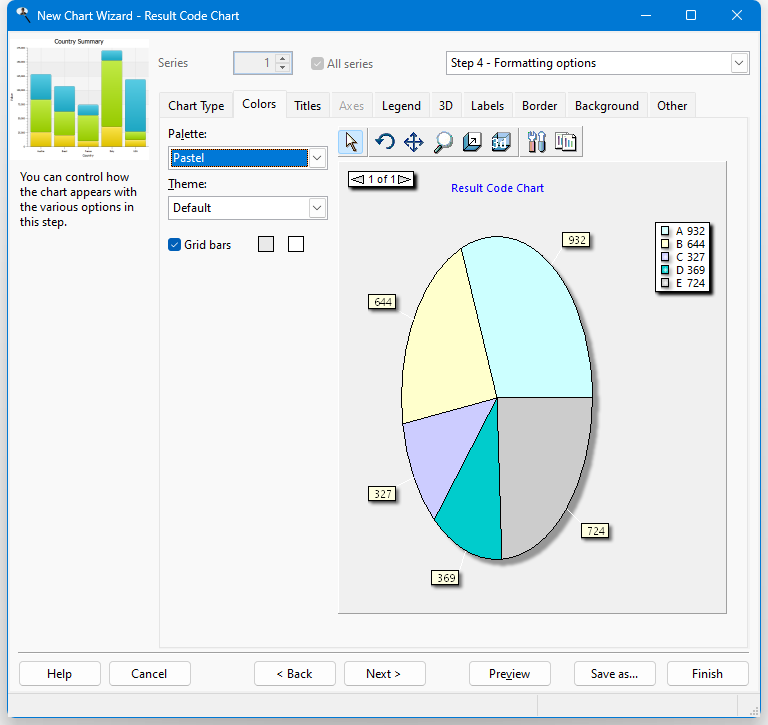
Task: Click the 369 data label
Action: (x=446, y=578)
